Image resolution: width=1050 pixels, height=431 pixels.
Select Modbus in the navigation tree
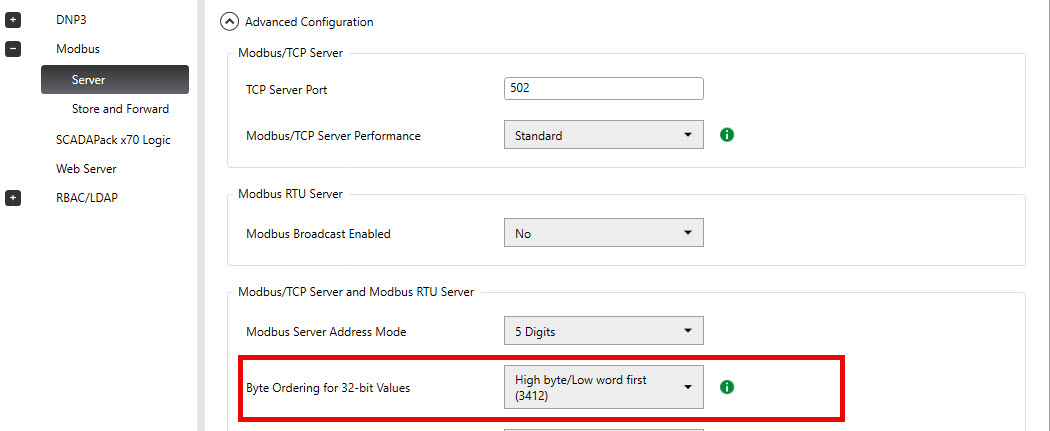coord(78,49)
